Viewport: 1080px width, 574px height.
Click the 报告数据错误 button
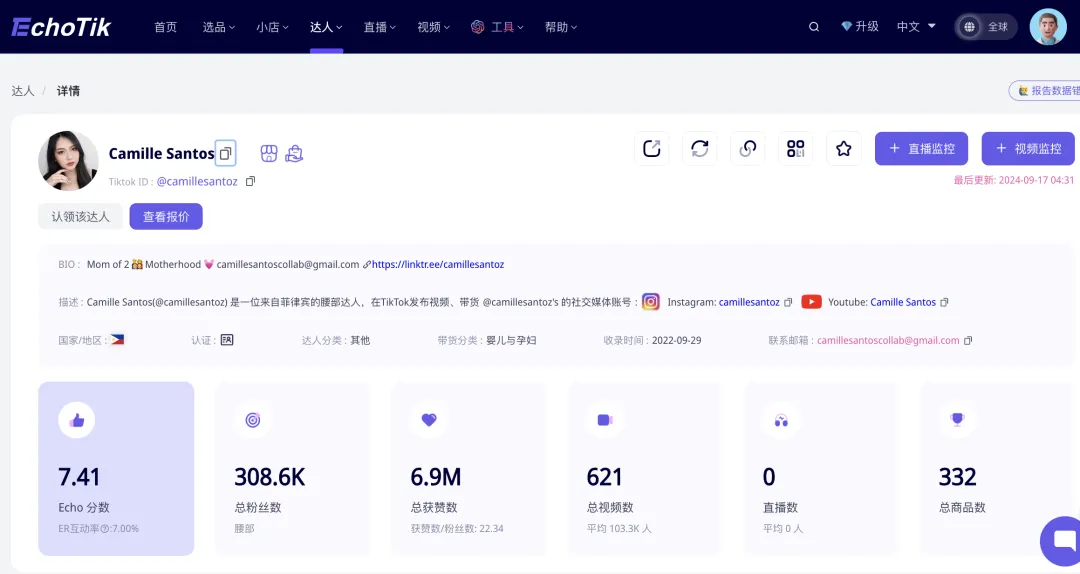click(x=1045, y=90)
